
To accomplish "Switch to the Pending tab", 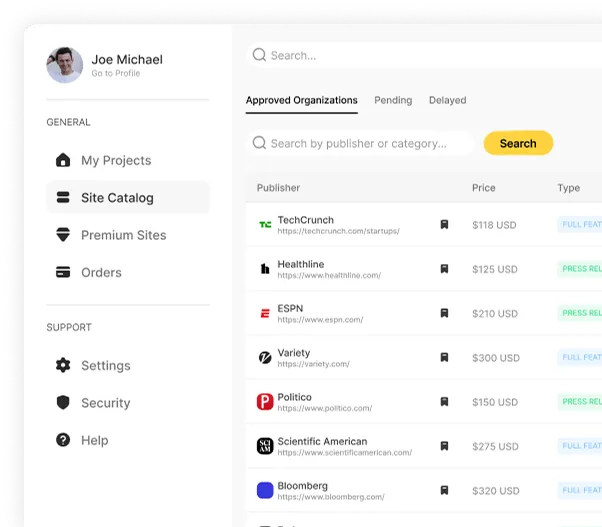I will [x=393, y=100].
